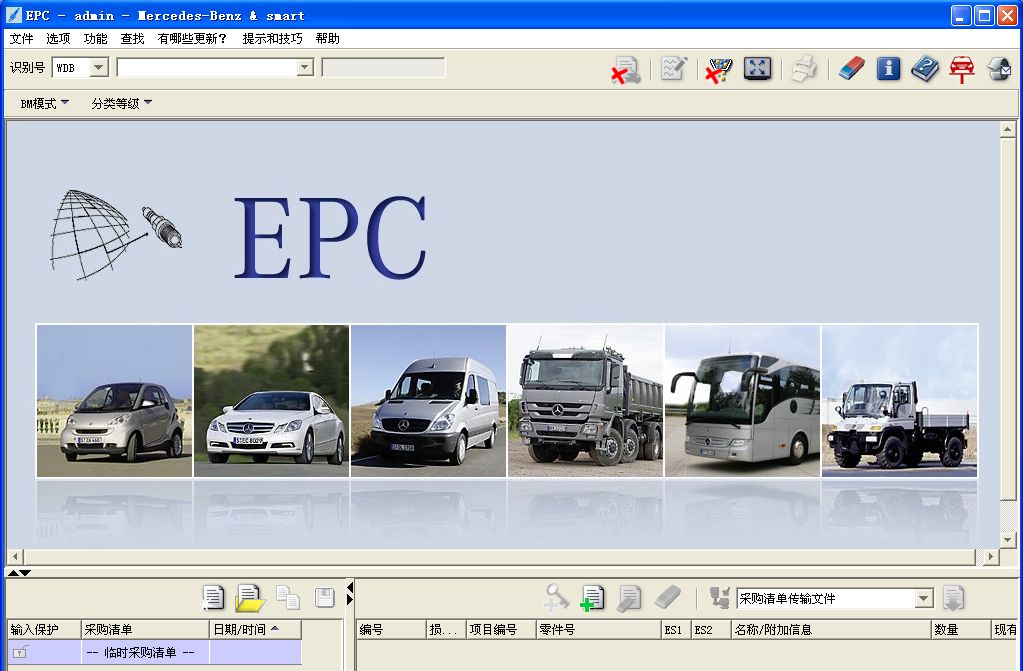
Task: Open the WDB identifier prefix dropdown
Action: 98,68
